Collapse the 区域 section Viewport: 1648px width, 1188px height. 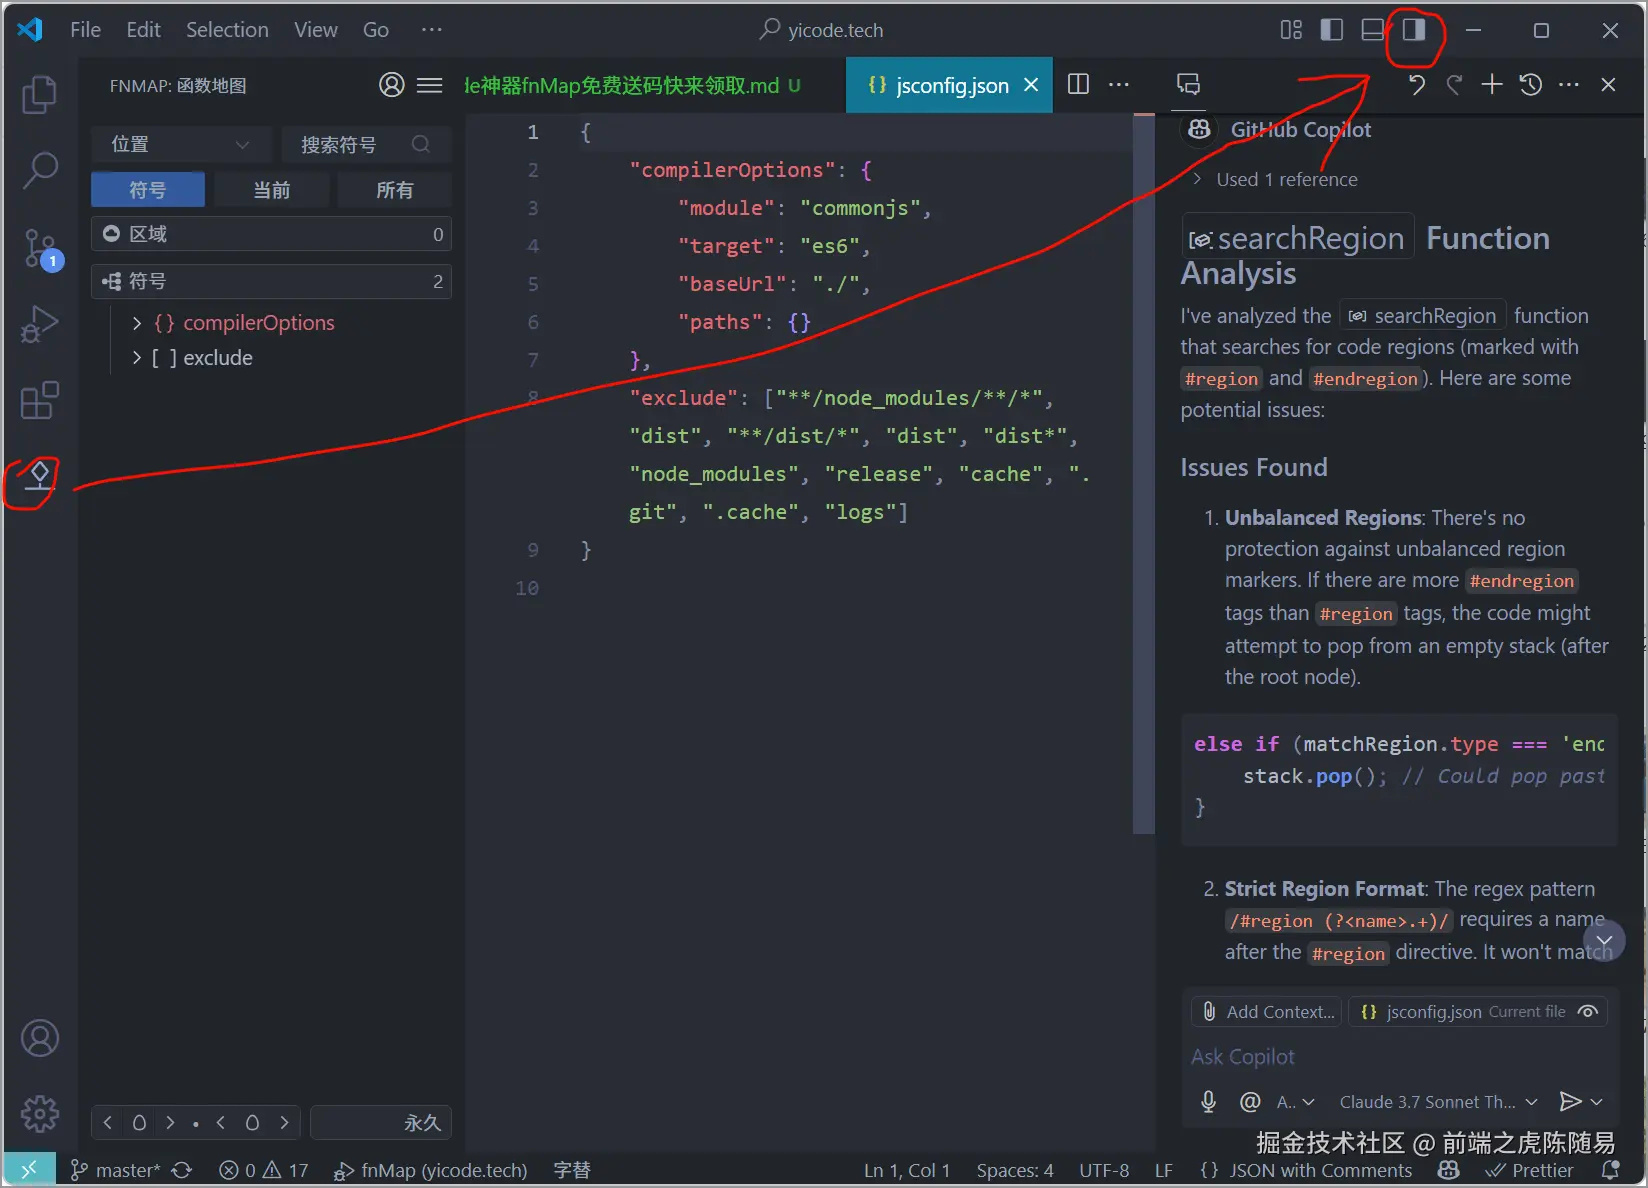coord(271,234)
